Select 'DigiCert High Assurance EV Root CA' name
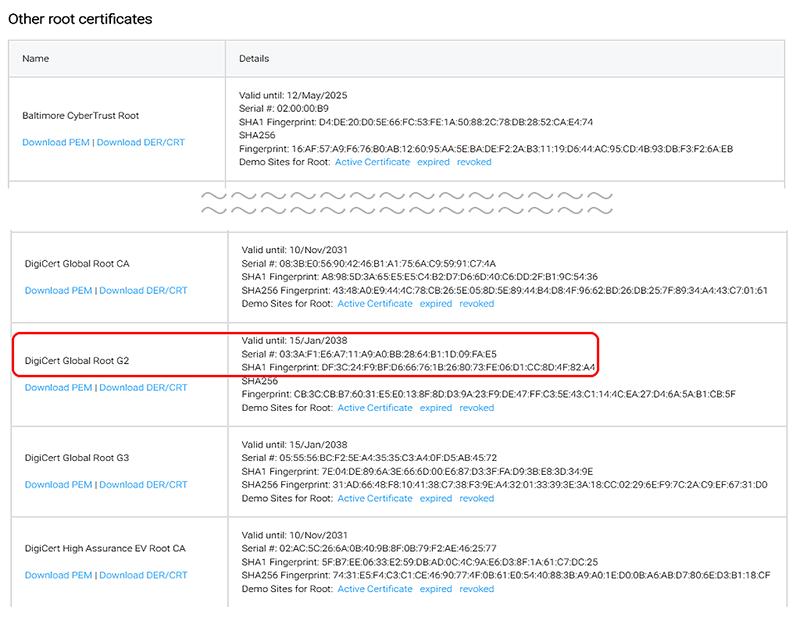Image resolution: width=800 pixels, height=617 pixels. [105, 549]
